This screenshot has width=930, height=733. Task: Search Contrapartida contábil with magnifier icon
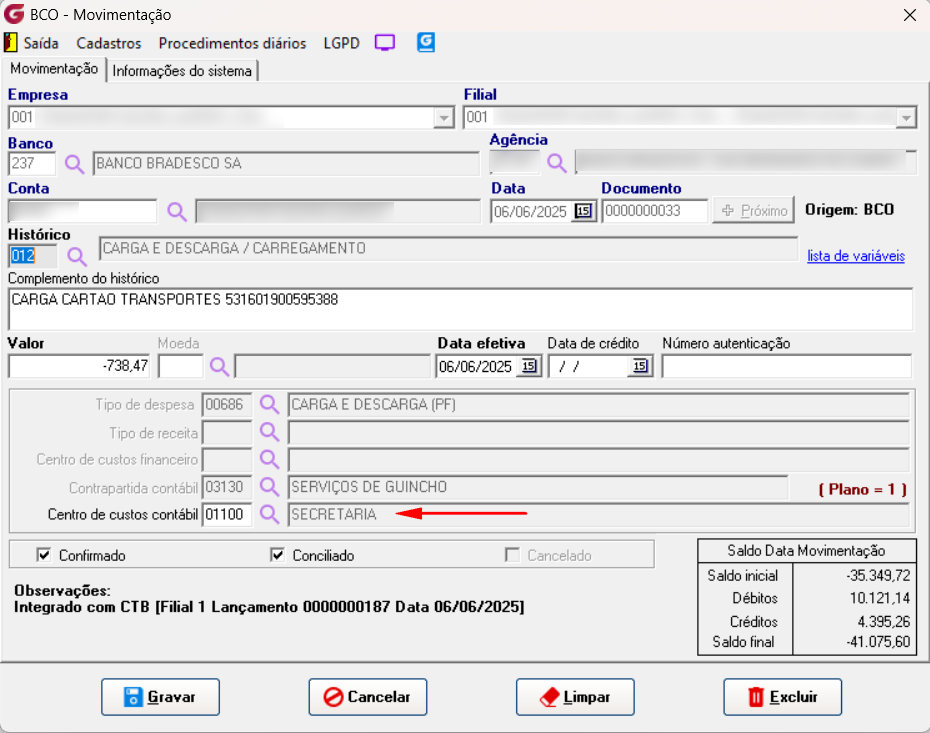(x=269, y=487)
